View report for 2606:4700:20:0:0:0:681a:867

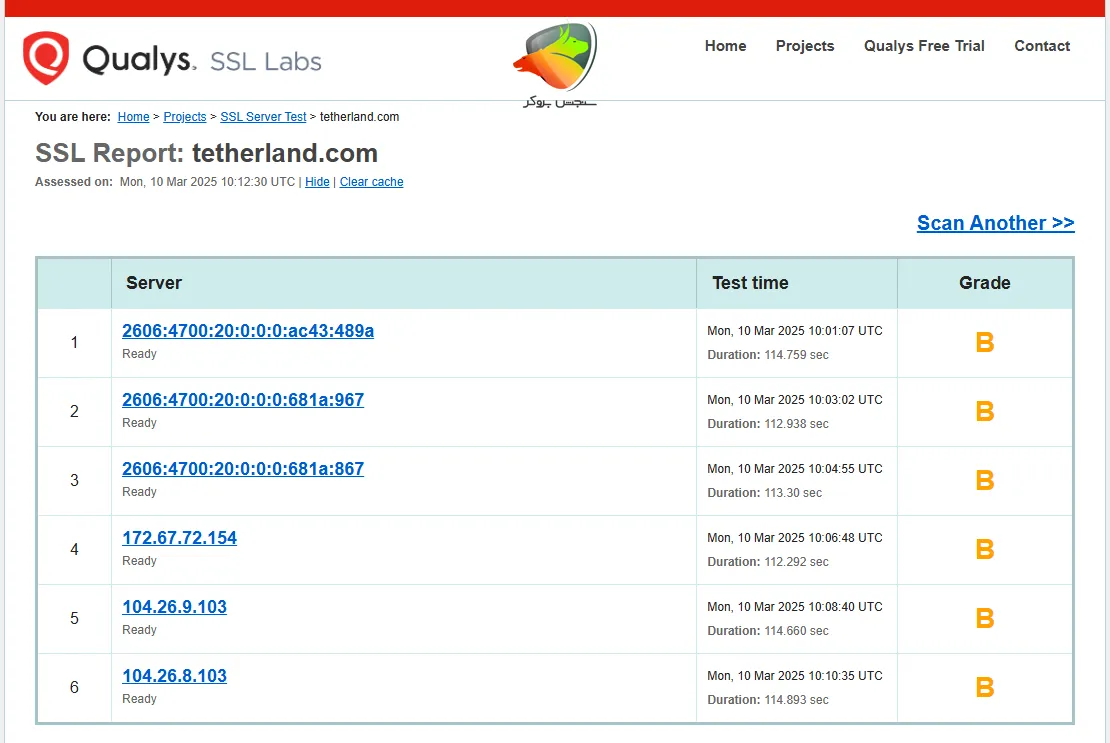pyautogui.click(x=243, y=469)
